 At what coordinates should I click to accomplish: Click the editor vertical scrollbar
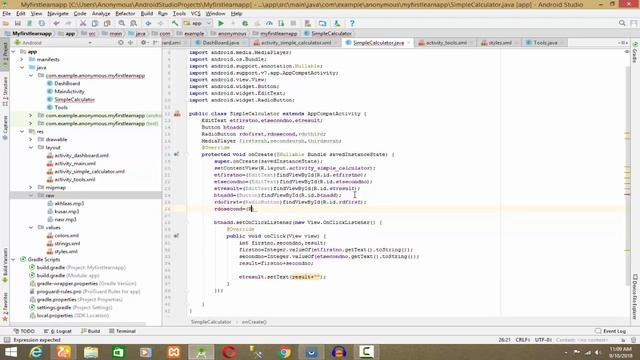(x=627, y=176)
